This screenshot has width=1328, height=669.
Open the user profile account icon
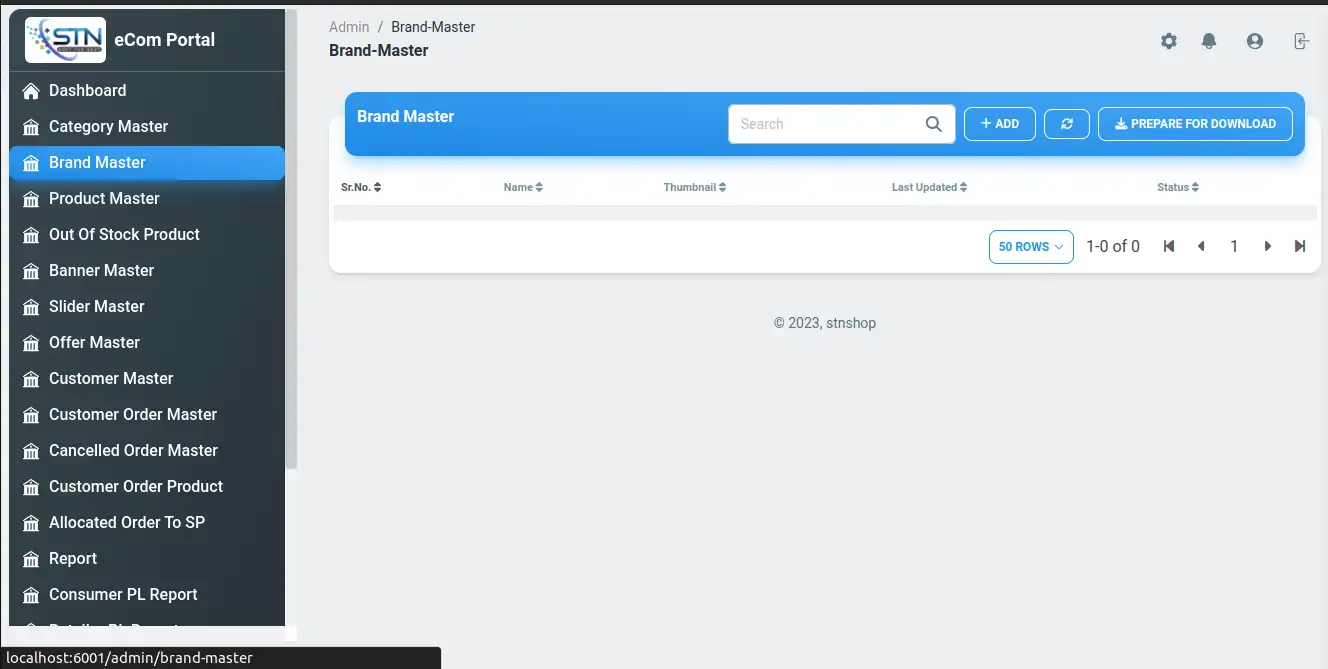click(x=1254, y=41)
